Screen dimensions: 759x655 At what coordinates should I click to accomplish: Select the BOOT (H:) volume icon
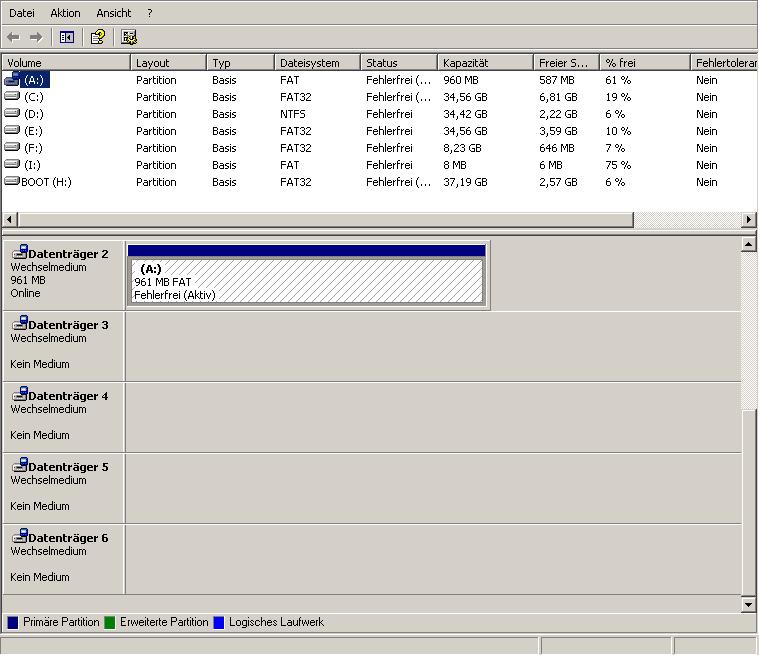coord(12,182)
